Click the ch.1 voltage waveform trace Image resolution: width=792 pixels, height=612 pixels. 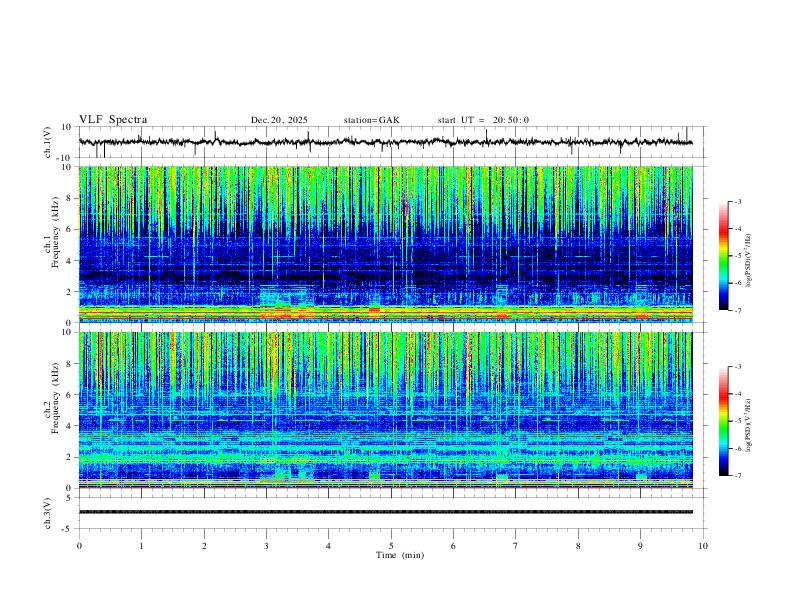(385, 142)
